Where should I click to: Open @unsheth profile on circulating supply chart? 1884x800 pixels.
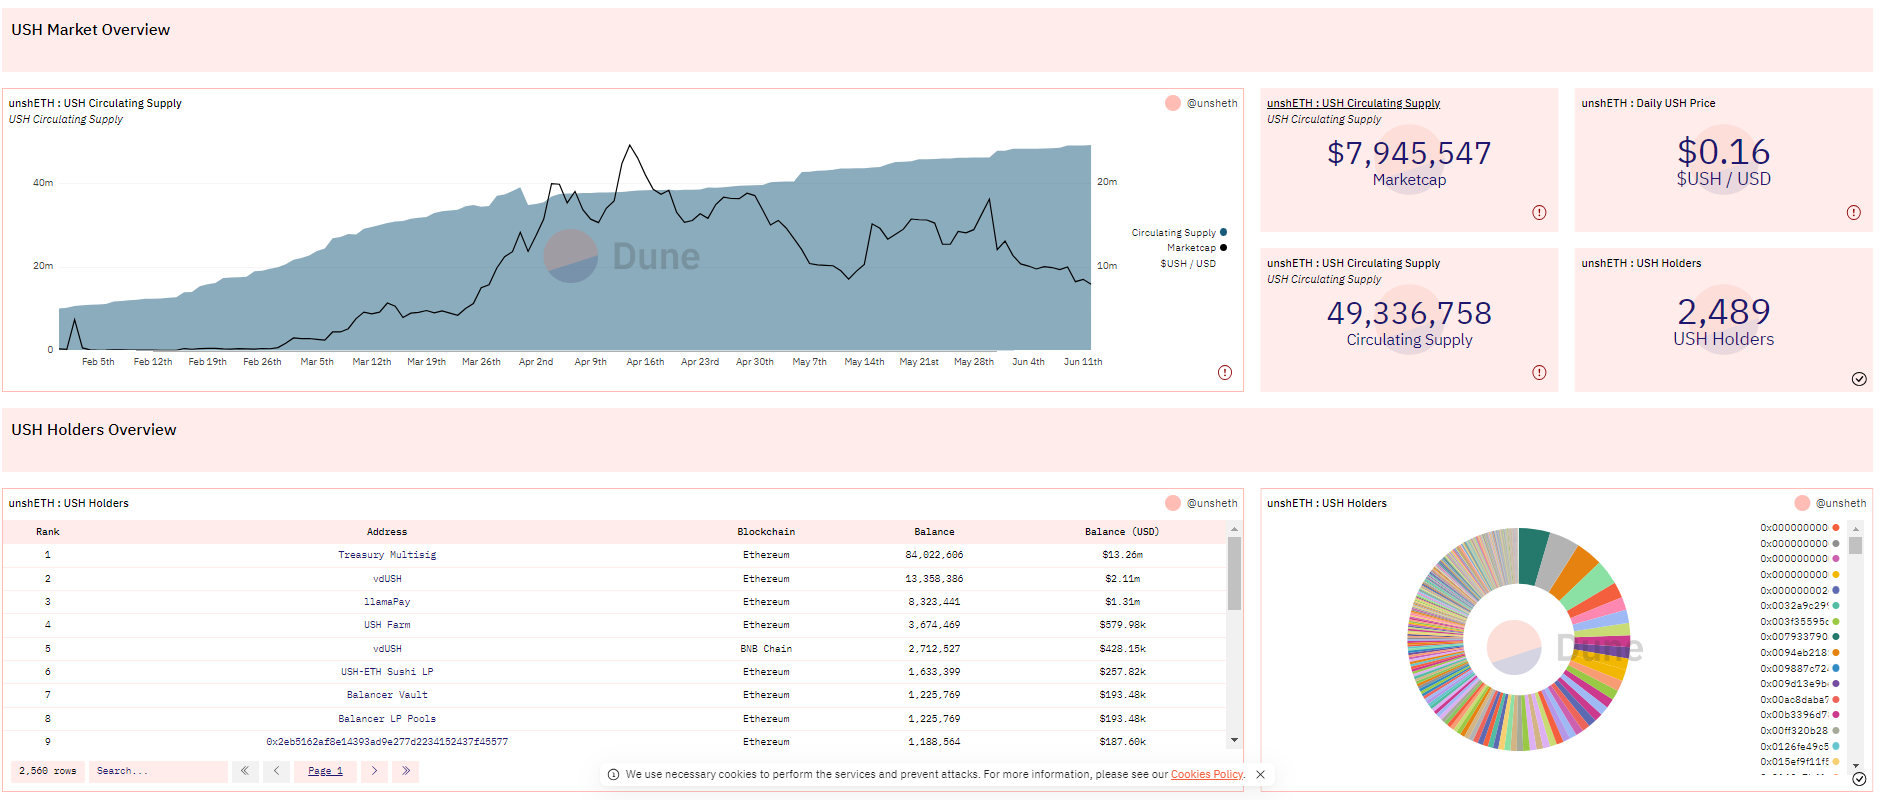pyautogui.click(x=1211, y=103)
